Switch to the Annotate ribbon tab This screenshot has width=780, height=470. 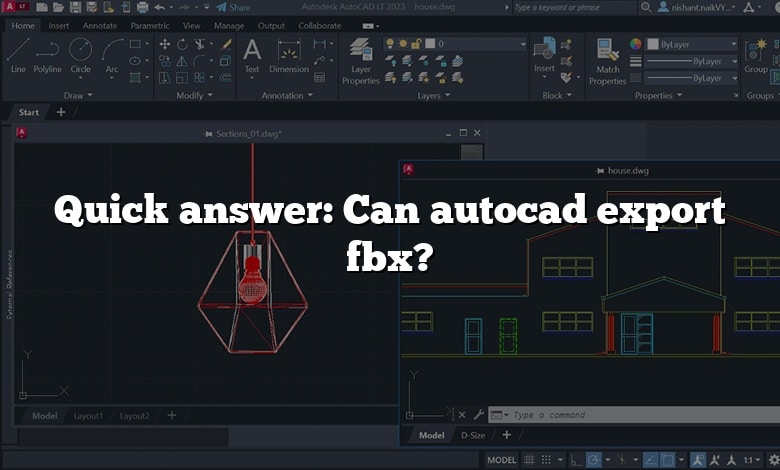[99, 25]
